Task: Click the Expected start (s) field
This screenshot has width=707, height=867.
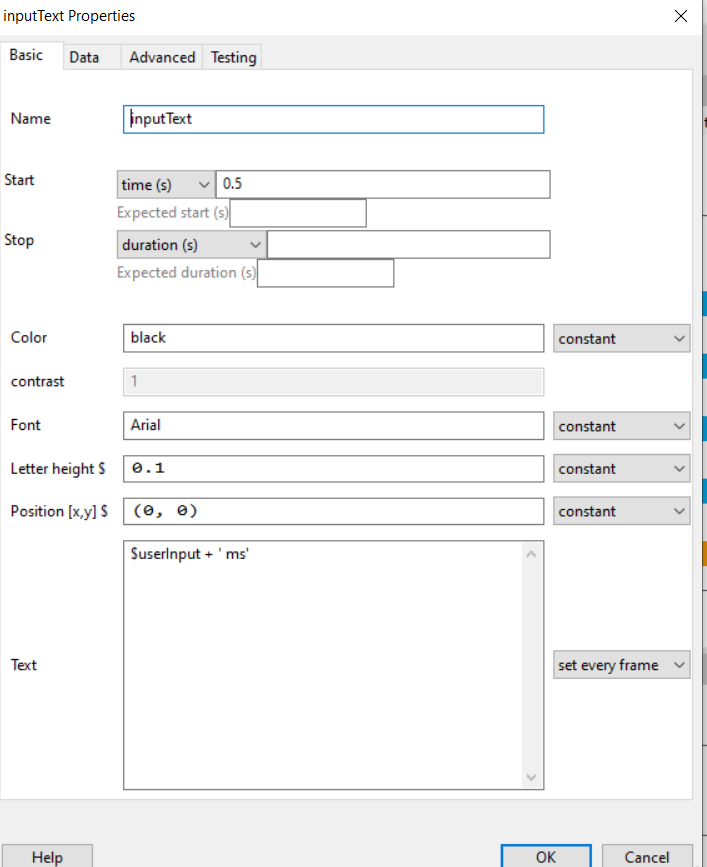Action: tap(298, 213)
